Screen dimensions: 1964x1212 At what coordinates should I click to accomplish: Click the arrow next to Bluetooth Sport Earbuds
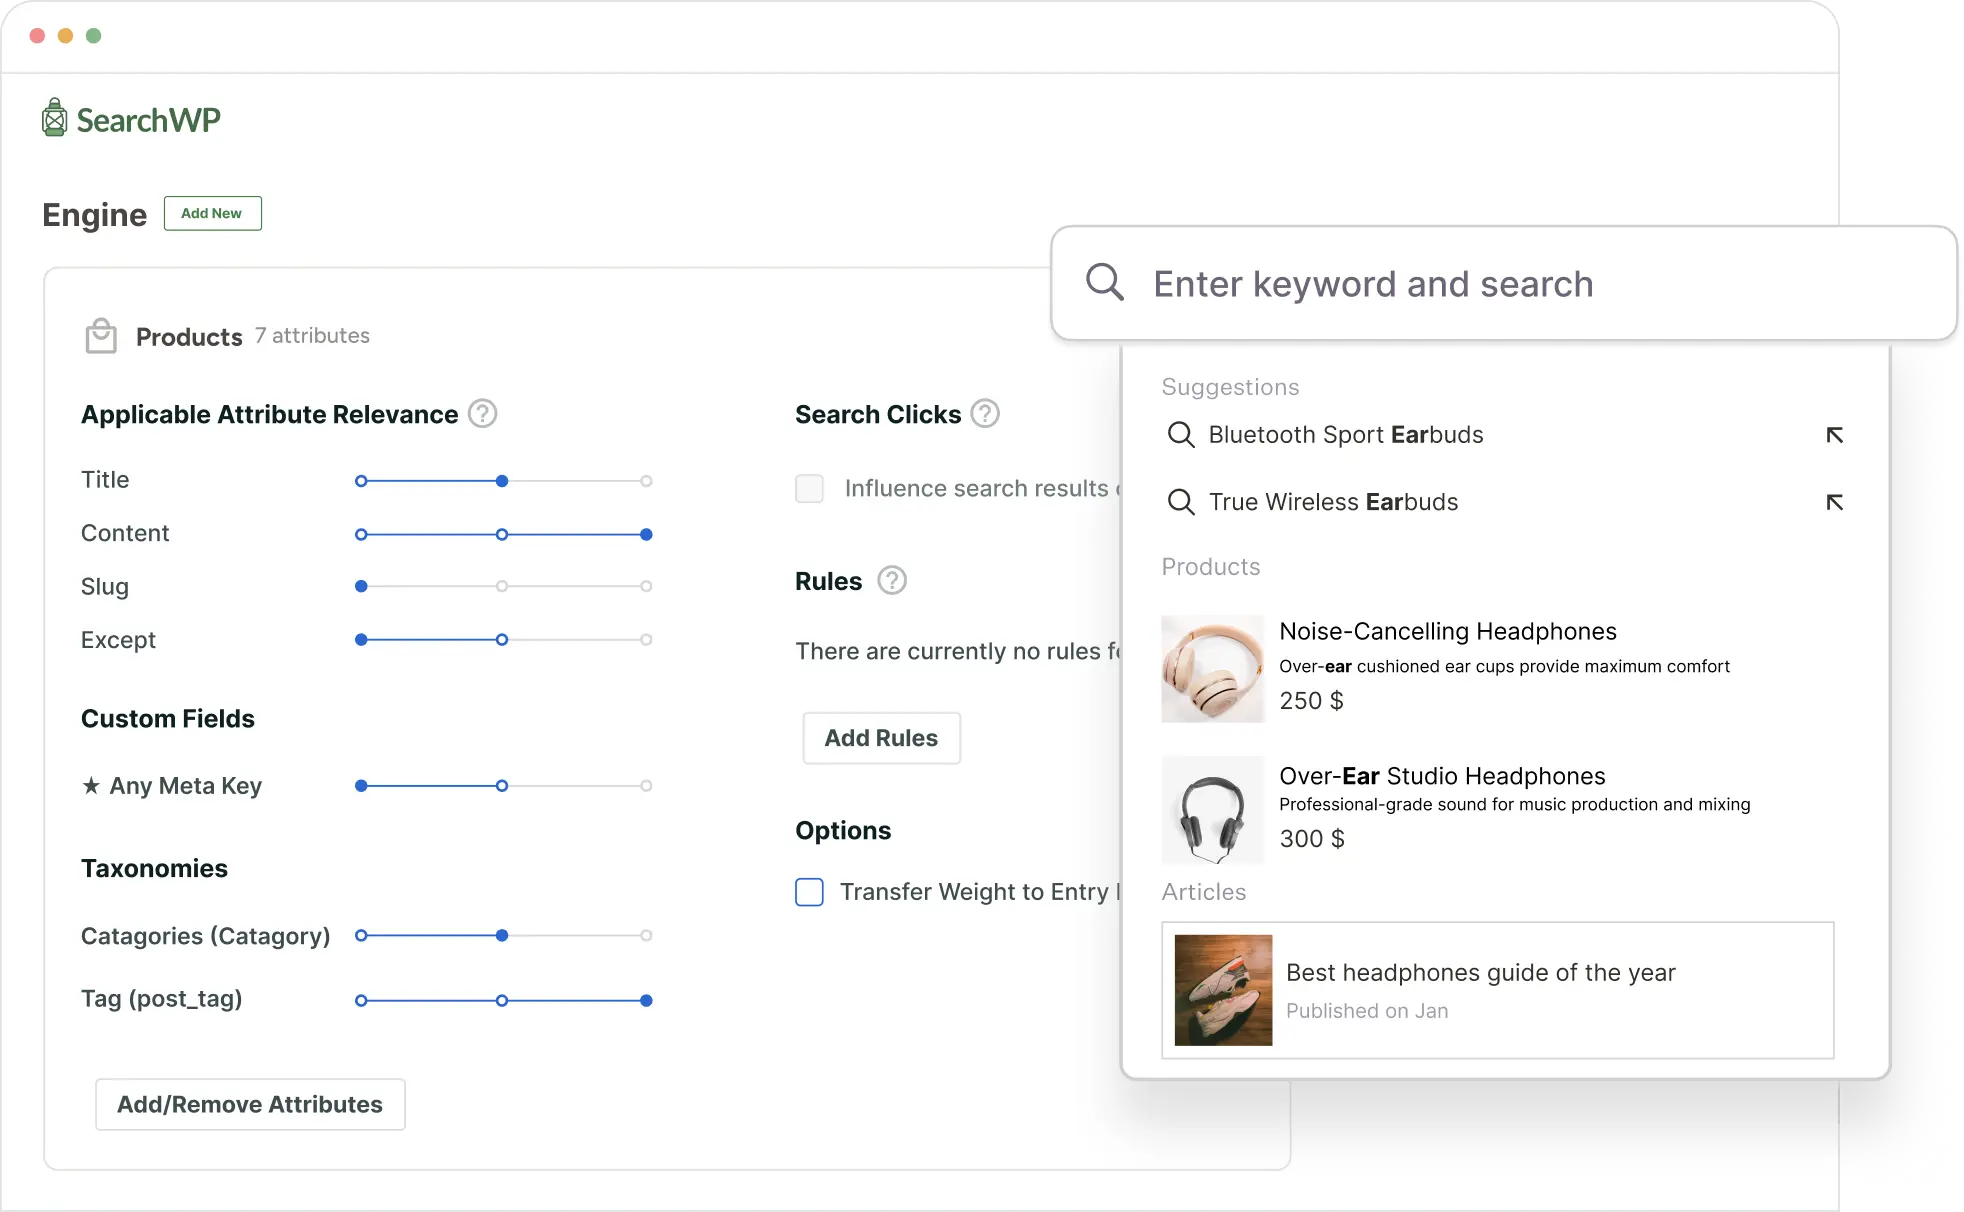[1835, 435]
